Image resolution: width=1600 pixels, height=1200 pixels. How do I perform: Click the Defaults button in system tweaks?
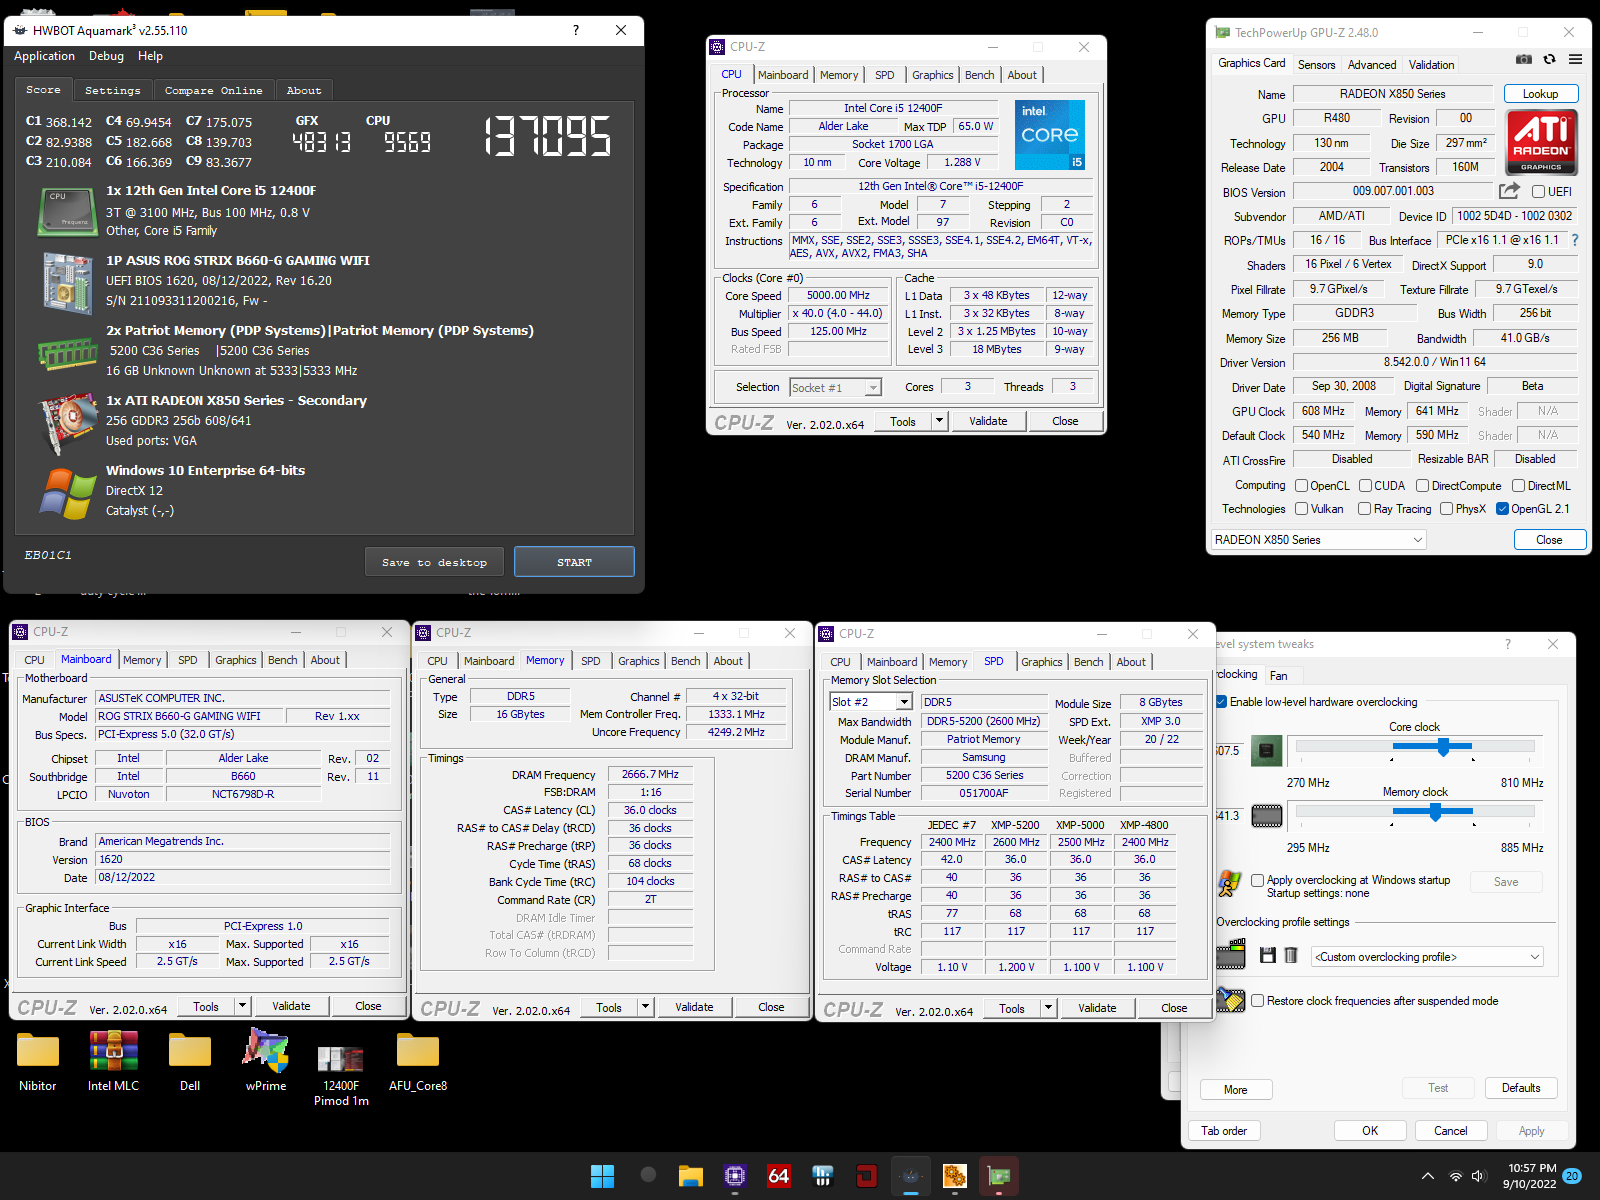coord(1520,1088)
